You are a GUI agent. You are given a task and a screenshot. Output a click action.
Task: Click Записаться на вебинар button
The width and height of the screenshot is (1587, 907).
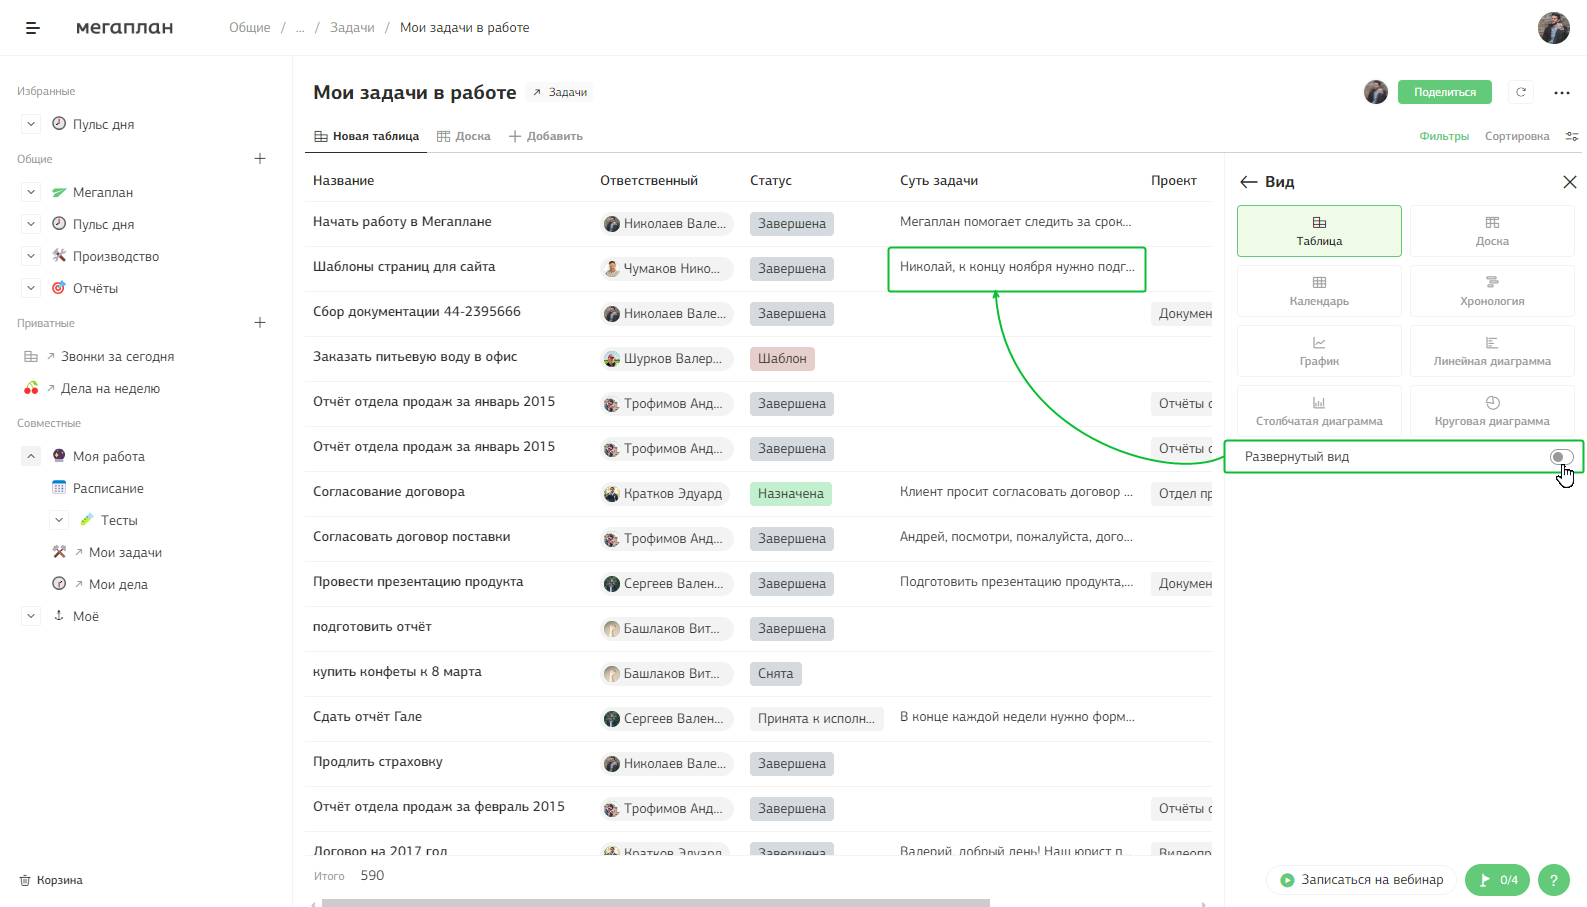[x=1361, y=880]
